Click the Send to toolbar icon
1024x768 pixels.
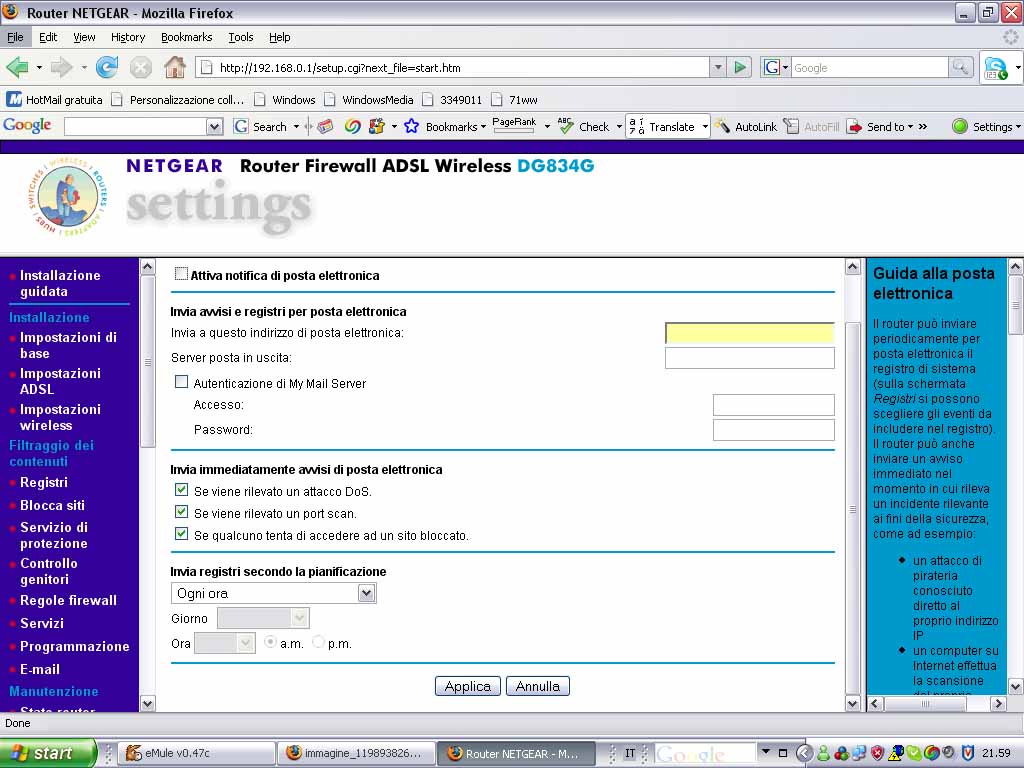pyautogui.click(x=854, y=127)
